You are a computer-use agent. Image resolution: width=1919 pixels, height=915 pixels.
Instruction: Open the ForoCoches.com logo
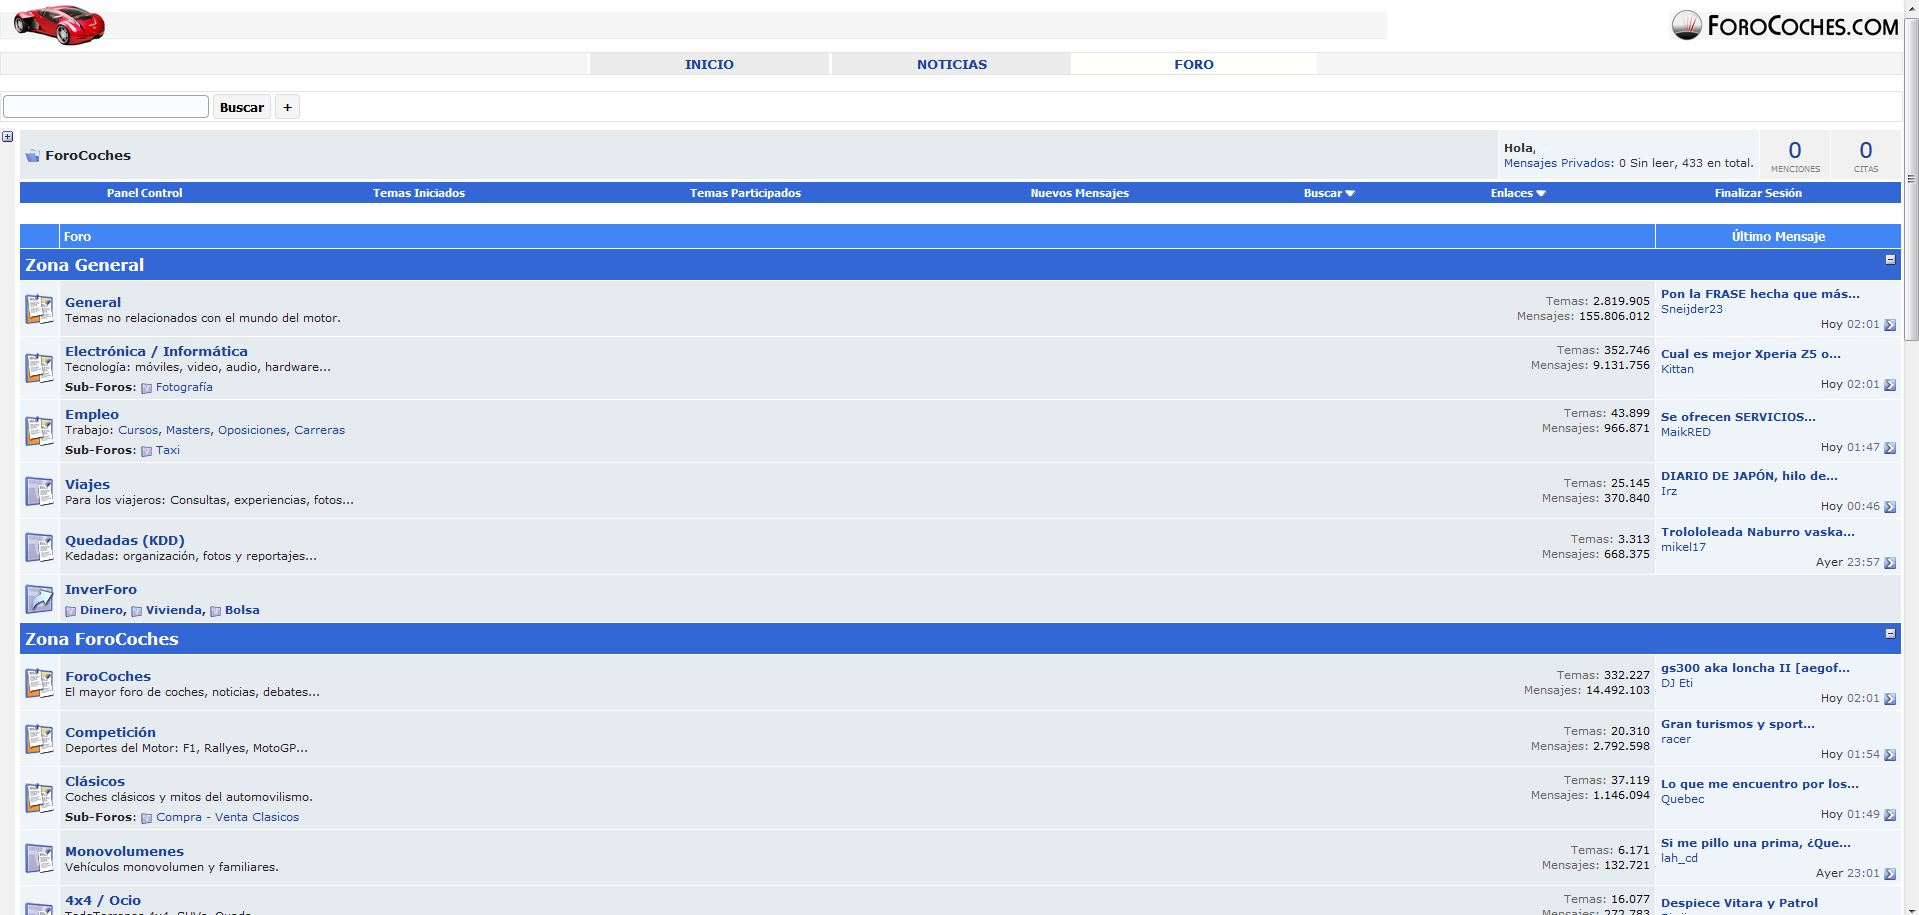click(1785, 25)
